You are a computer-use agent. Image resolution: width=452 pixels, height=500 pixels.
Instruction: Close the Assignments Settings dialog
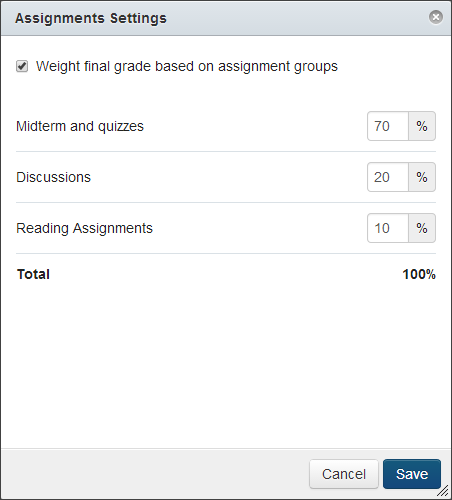click(x=436, y=17)
